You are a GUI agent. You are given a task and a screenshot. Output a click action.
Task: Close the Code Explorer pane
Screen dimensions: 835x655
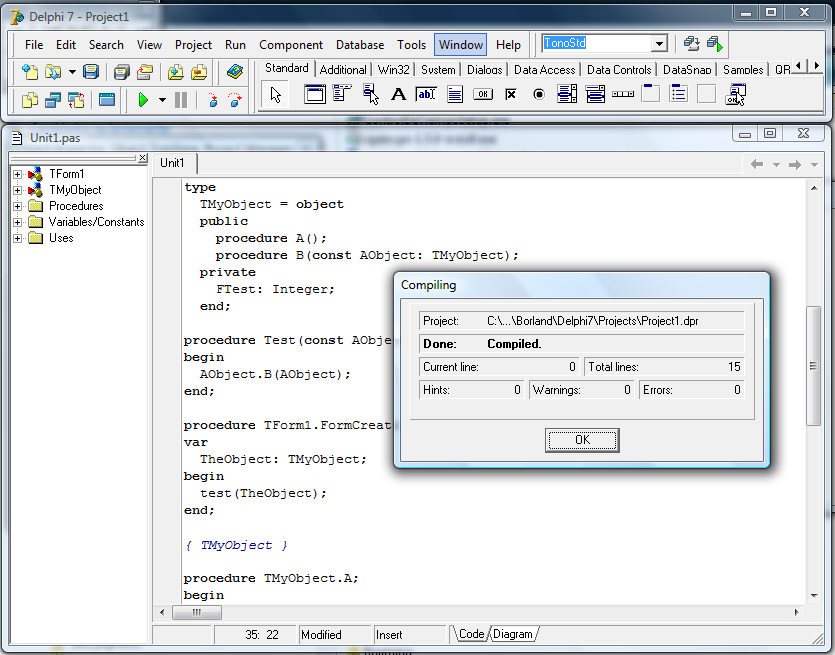click(x=142, y=158)
